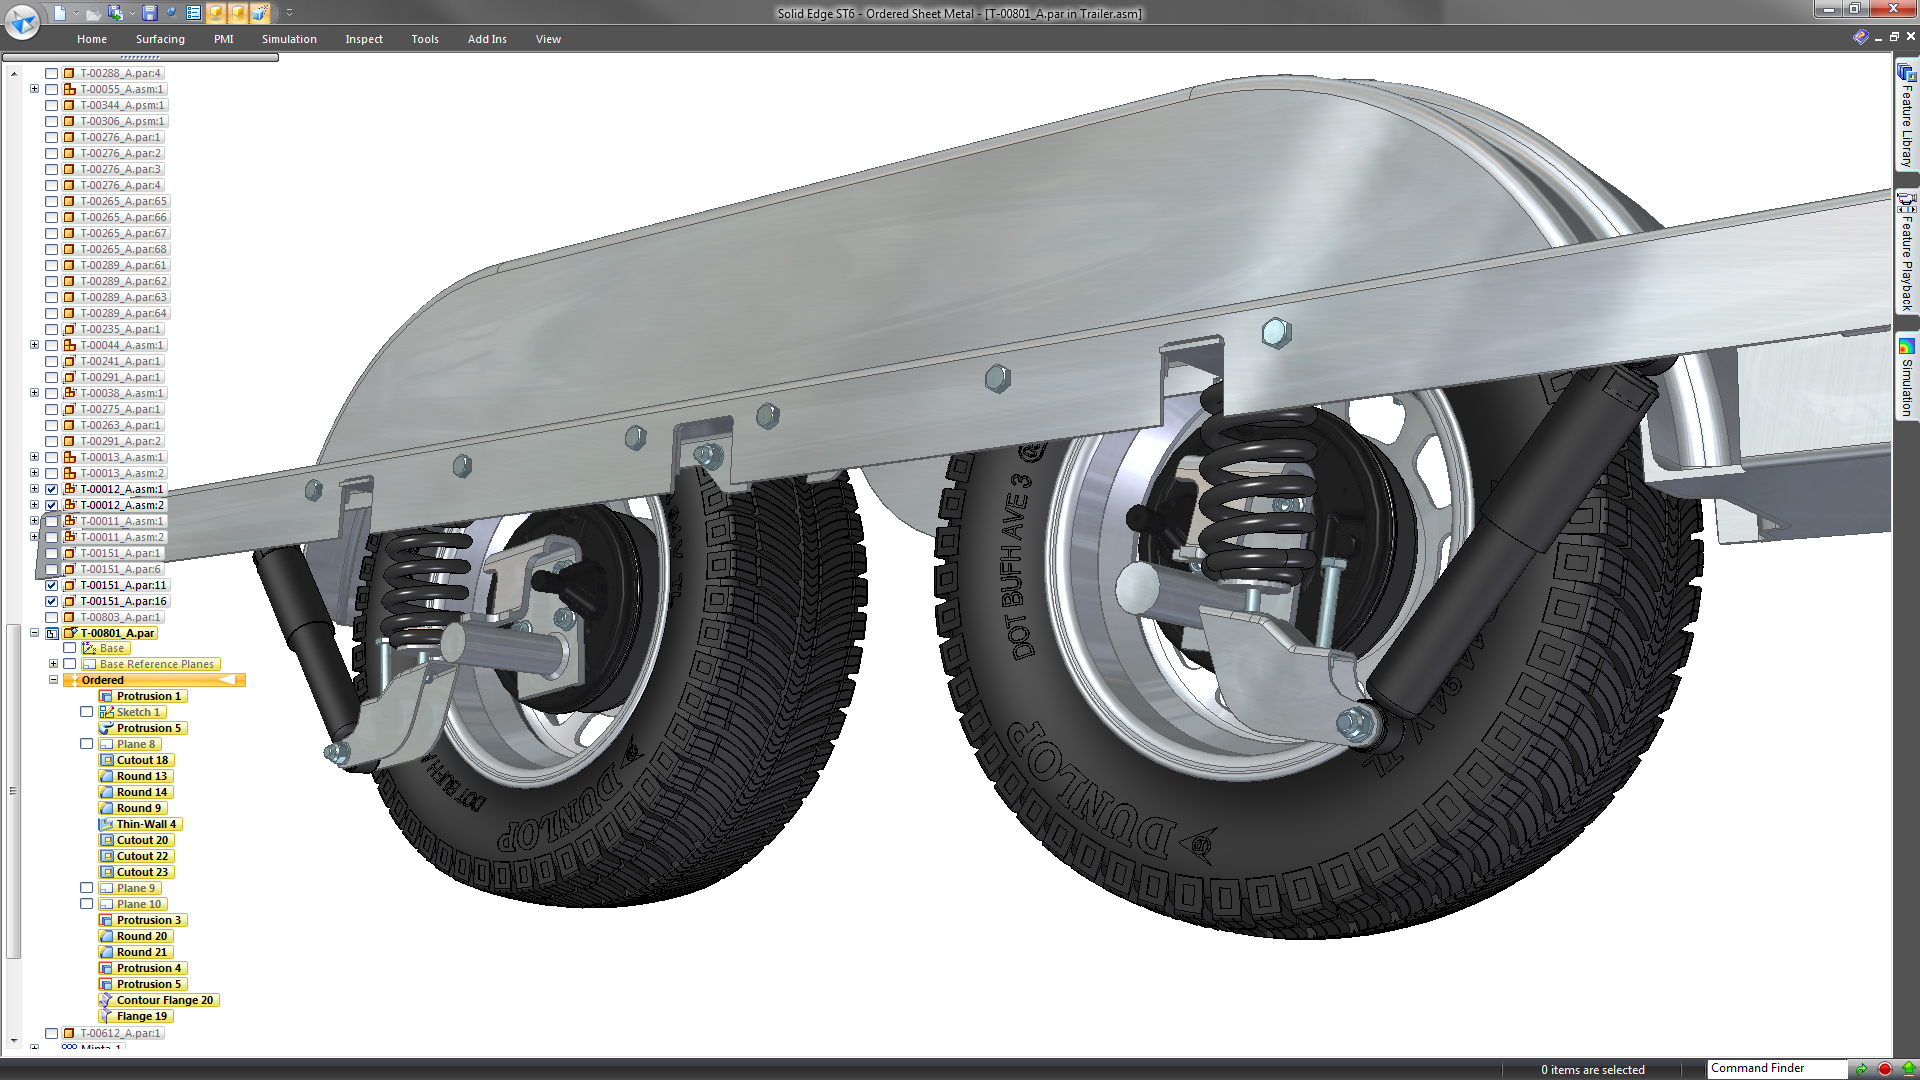Viewport: 1920px width, 1080px height.
Task: Select the Contour Flange 20 feature
Action: pyautogui.click(x=159, y=1000)
